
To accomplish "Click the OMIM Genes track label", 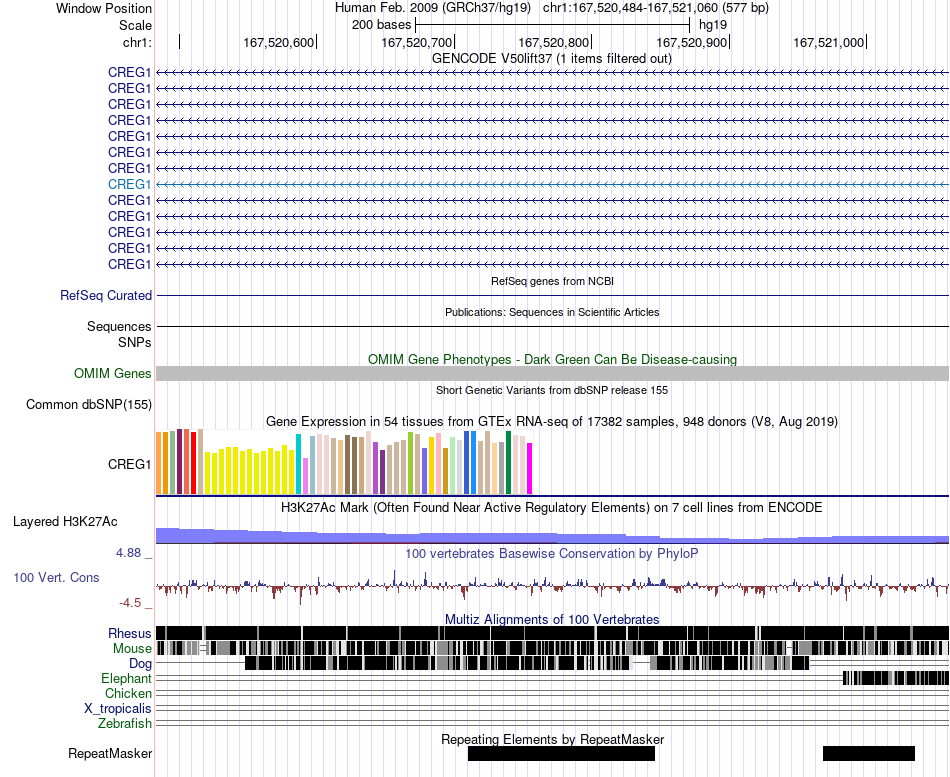I will (x=112, y=373).
